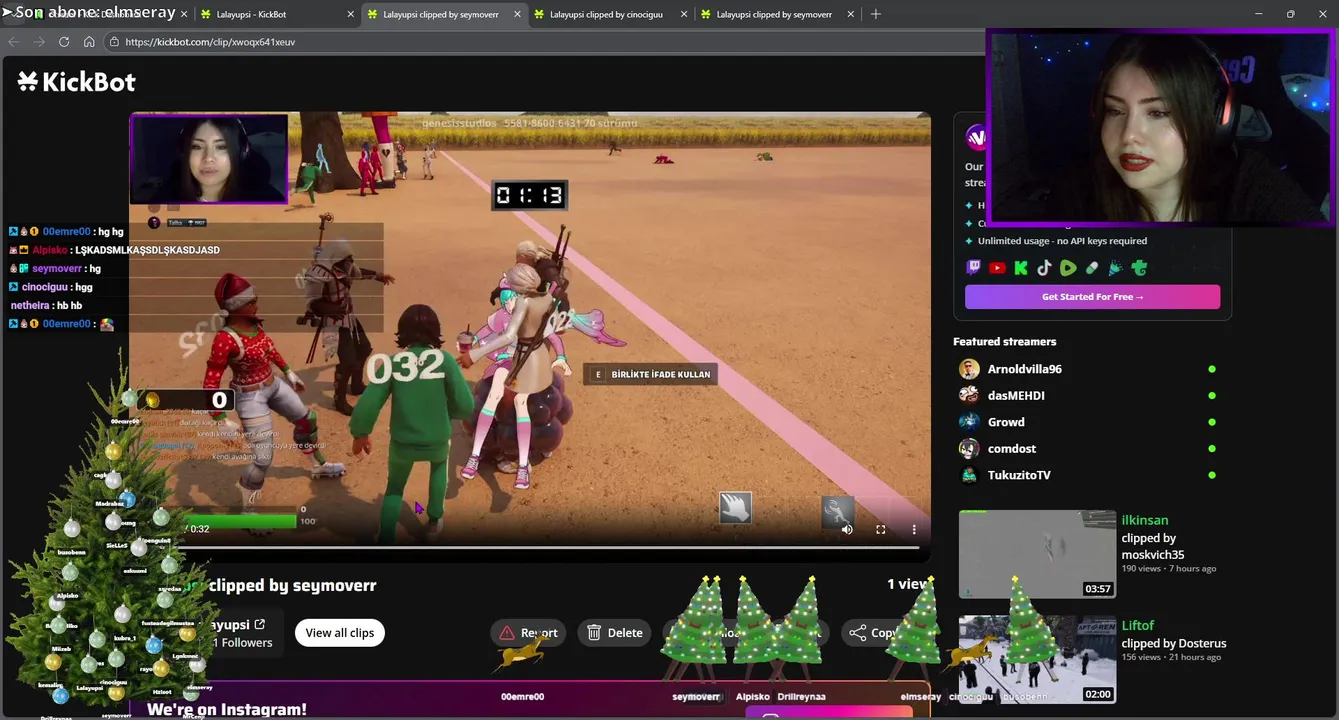Image resolution: width=1339 pixels, height=720 pixels.
Task: Delete this clip
Action: (615, 633)
